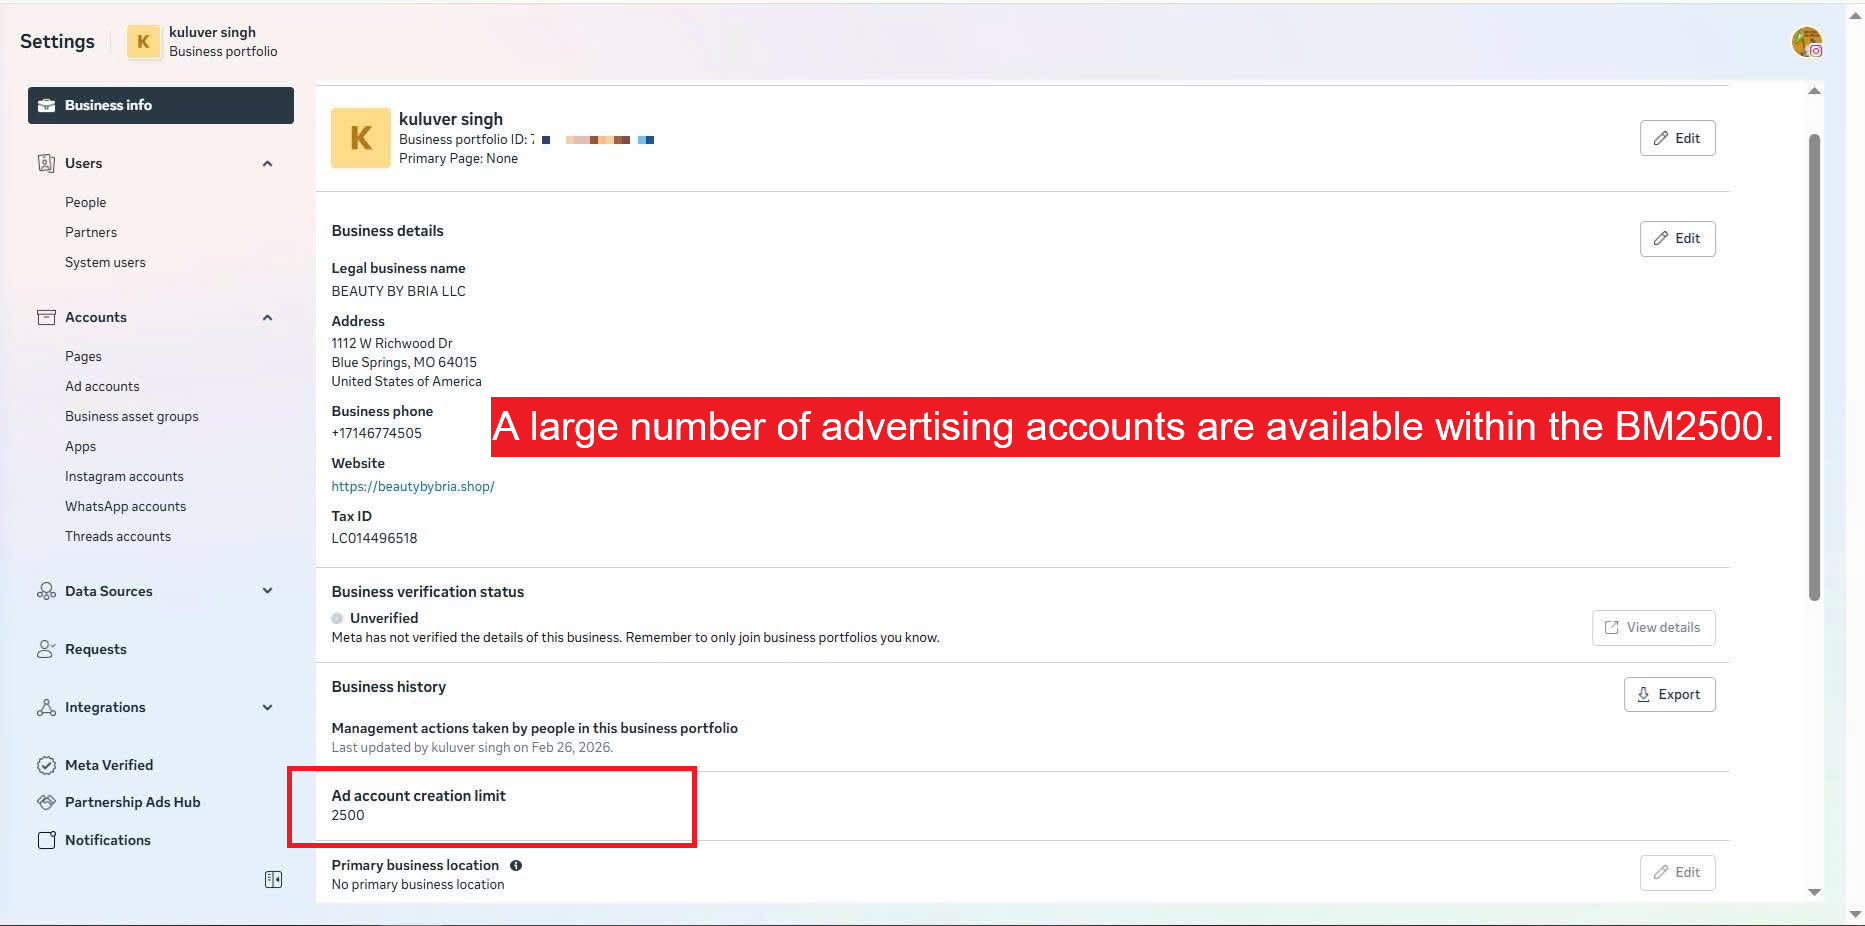
Task: Click the Primary Page: None text
Action: point(459,158)
